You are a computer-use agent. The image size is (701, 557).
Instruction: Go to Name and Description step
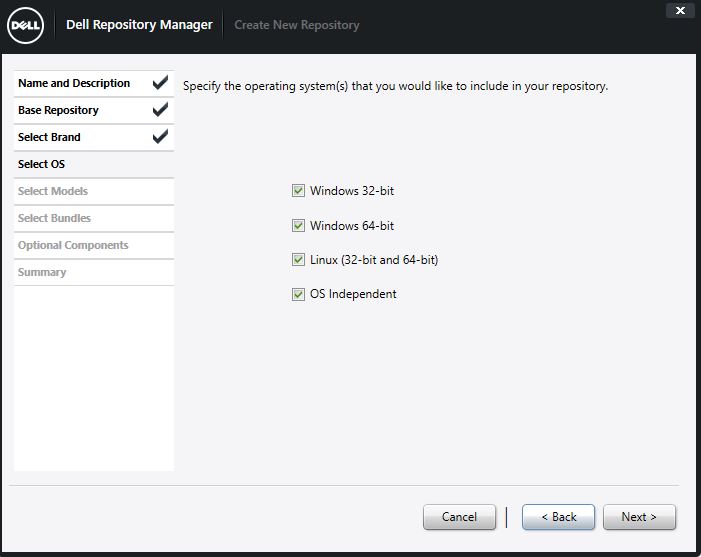point(94,84)
